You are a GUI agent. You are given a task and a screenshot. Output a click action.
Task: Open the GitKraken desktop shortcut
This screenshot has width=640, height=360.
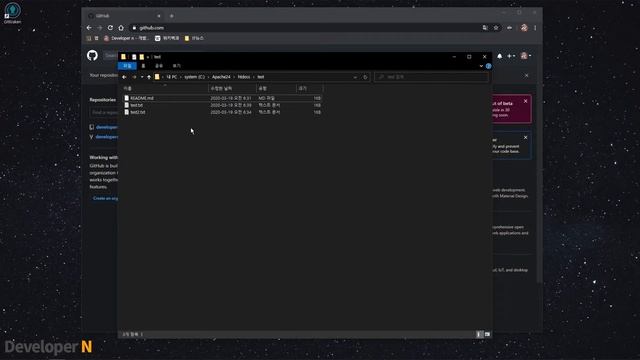[12, 13]
